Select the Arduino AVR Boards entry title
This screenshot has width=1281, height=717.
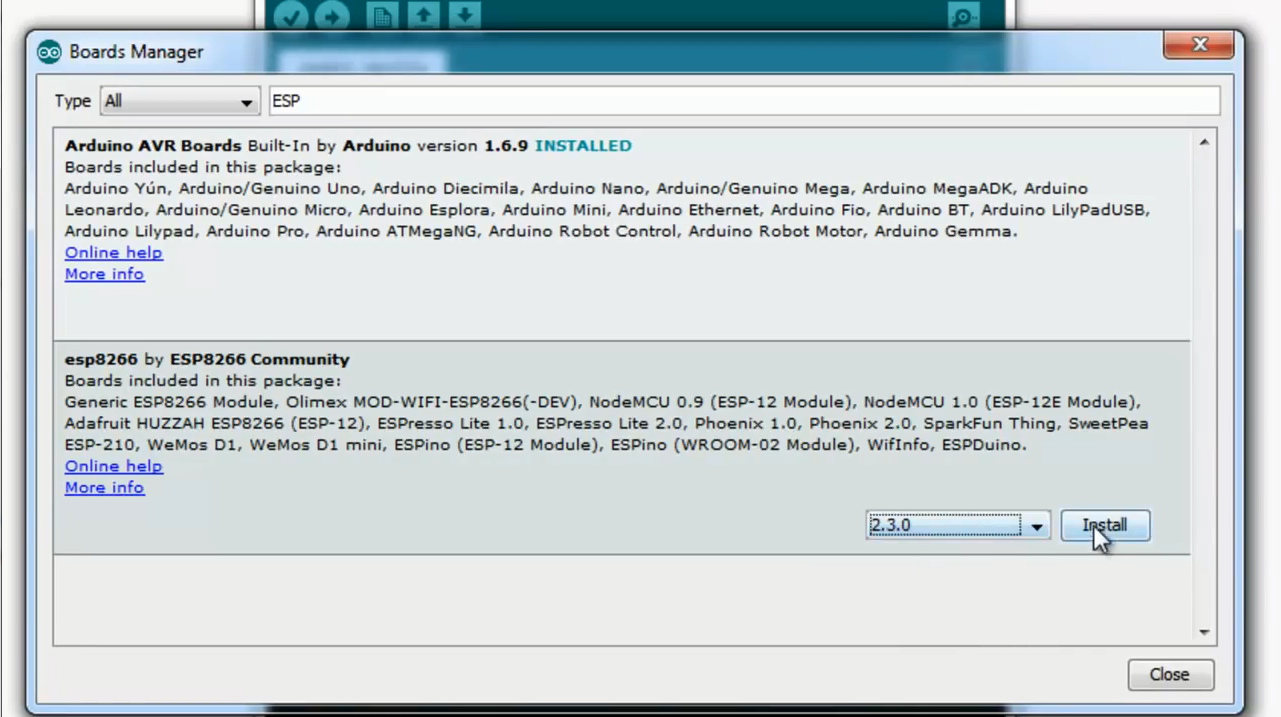[x=153, y=146]
